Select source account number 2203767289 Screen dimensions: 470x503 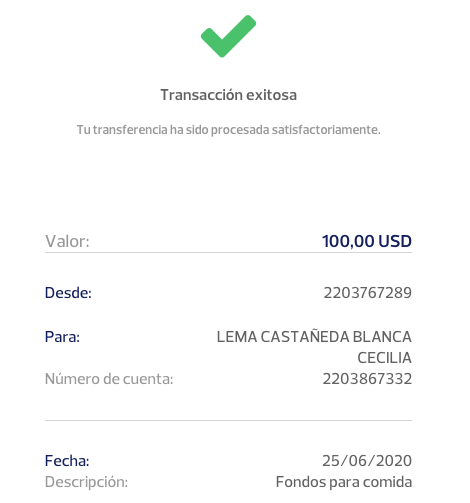(x=368, y=293)
